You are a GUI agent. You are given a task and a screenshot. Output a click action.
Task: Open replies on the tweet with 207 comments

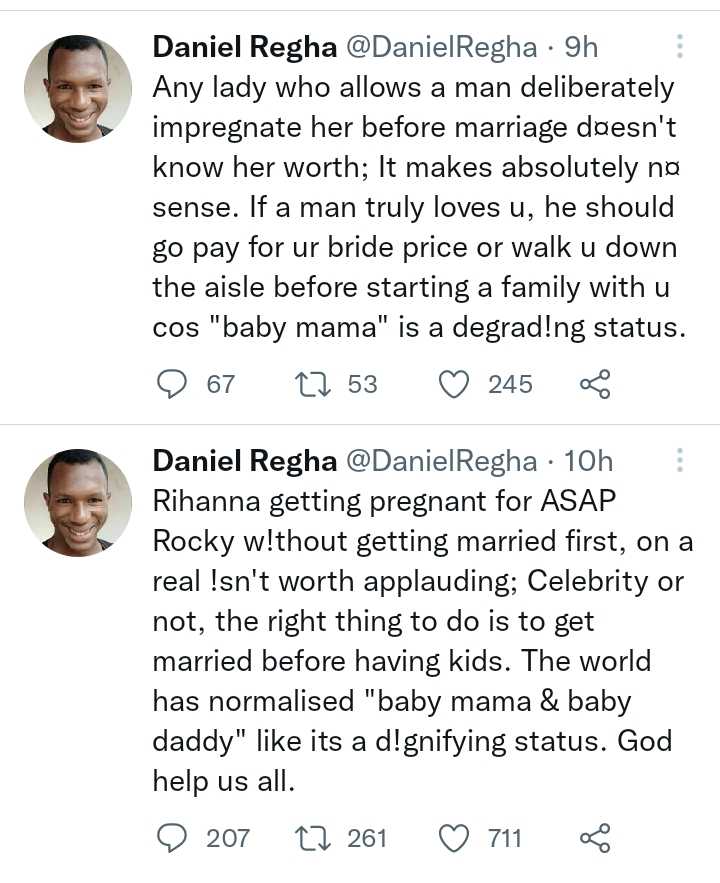(x=173, y=837)
